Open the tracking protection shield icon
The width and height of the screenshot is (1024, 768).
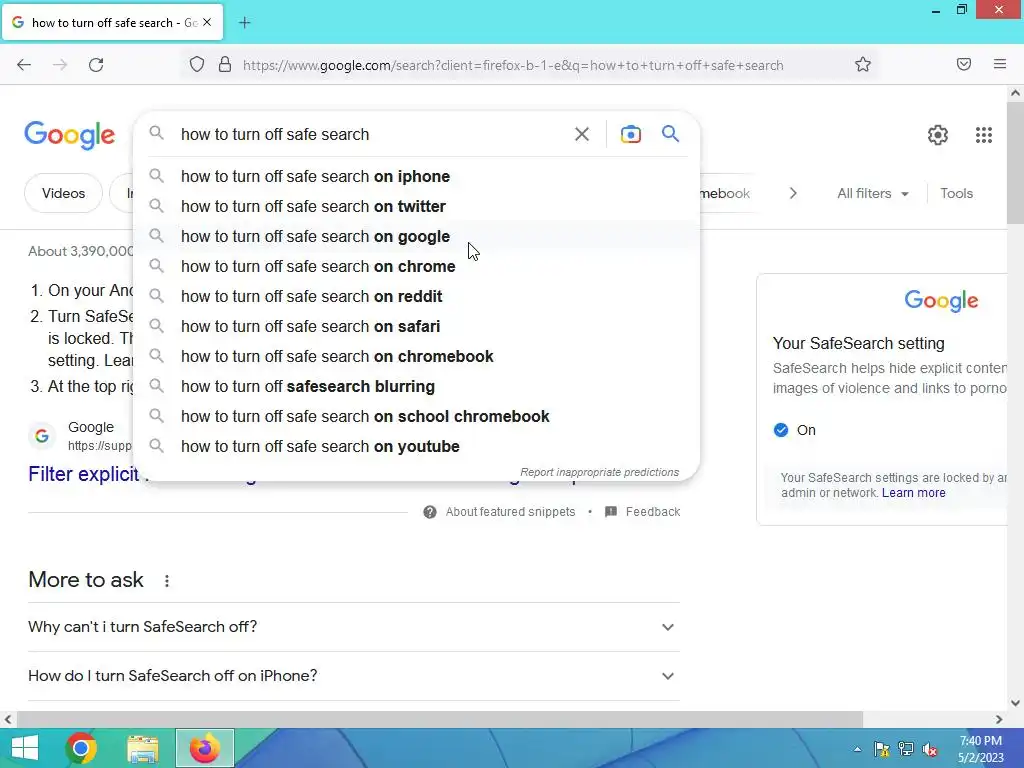tap(197, 65)
